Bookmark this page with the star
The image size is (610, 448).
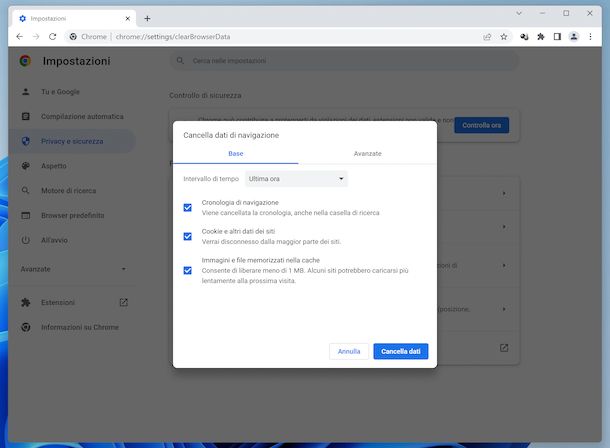[x=504, y=37]
